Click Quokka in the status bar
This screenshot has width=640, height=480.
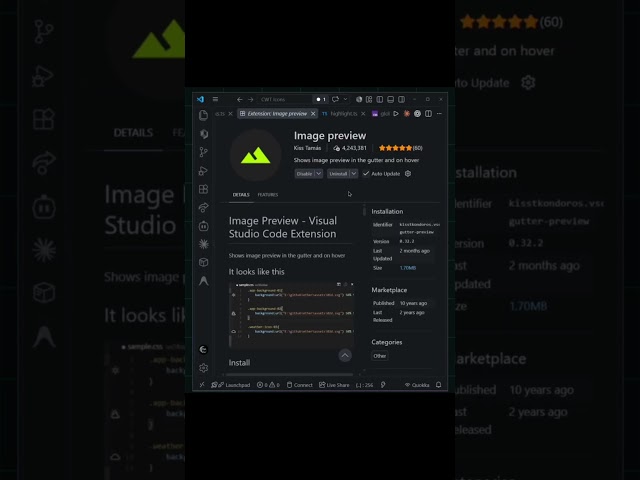[x=417, y=385]
